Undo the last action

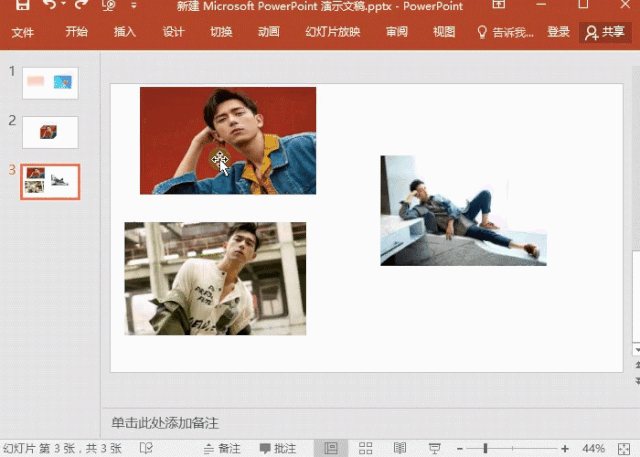pos(49,4)
